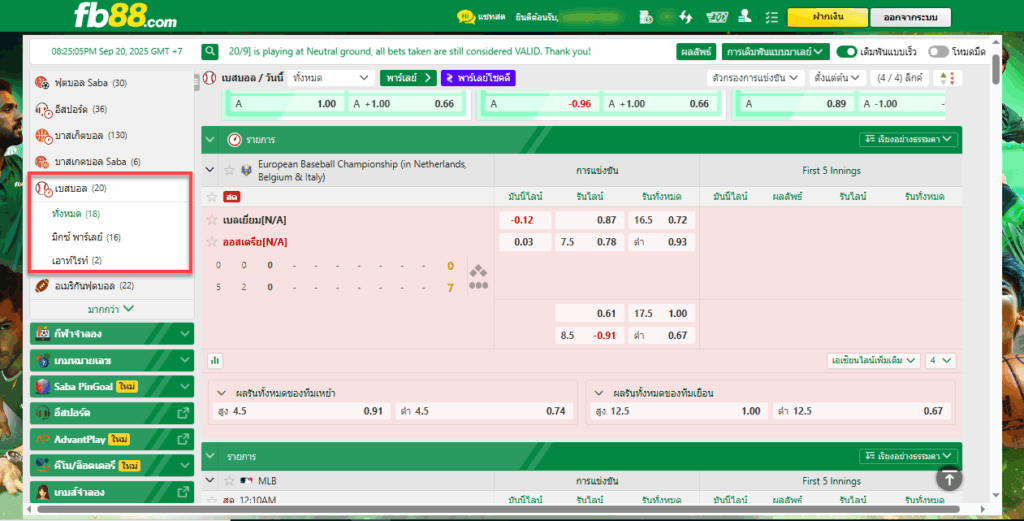Click the transfer arrows icon in header
The image size is (1024, 521).
686,17
